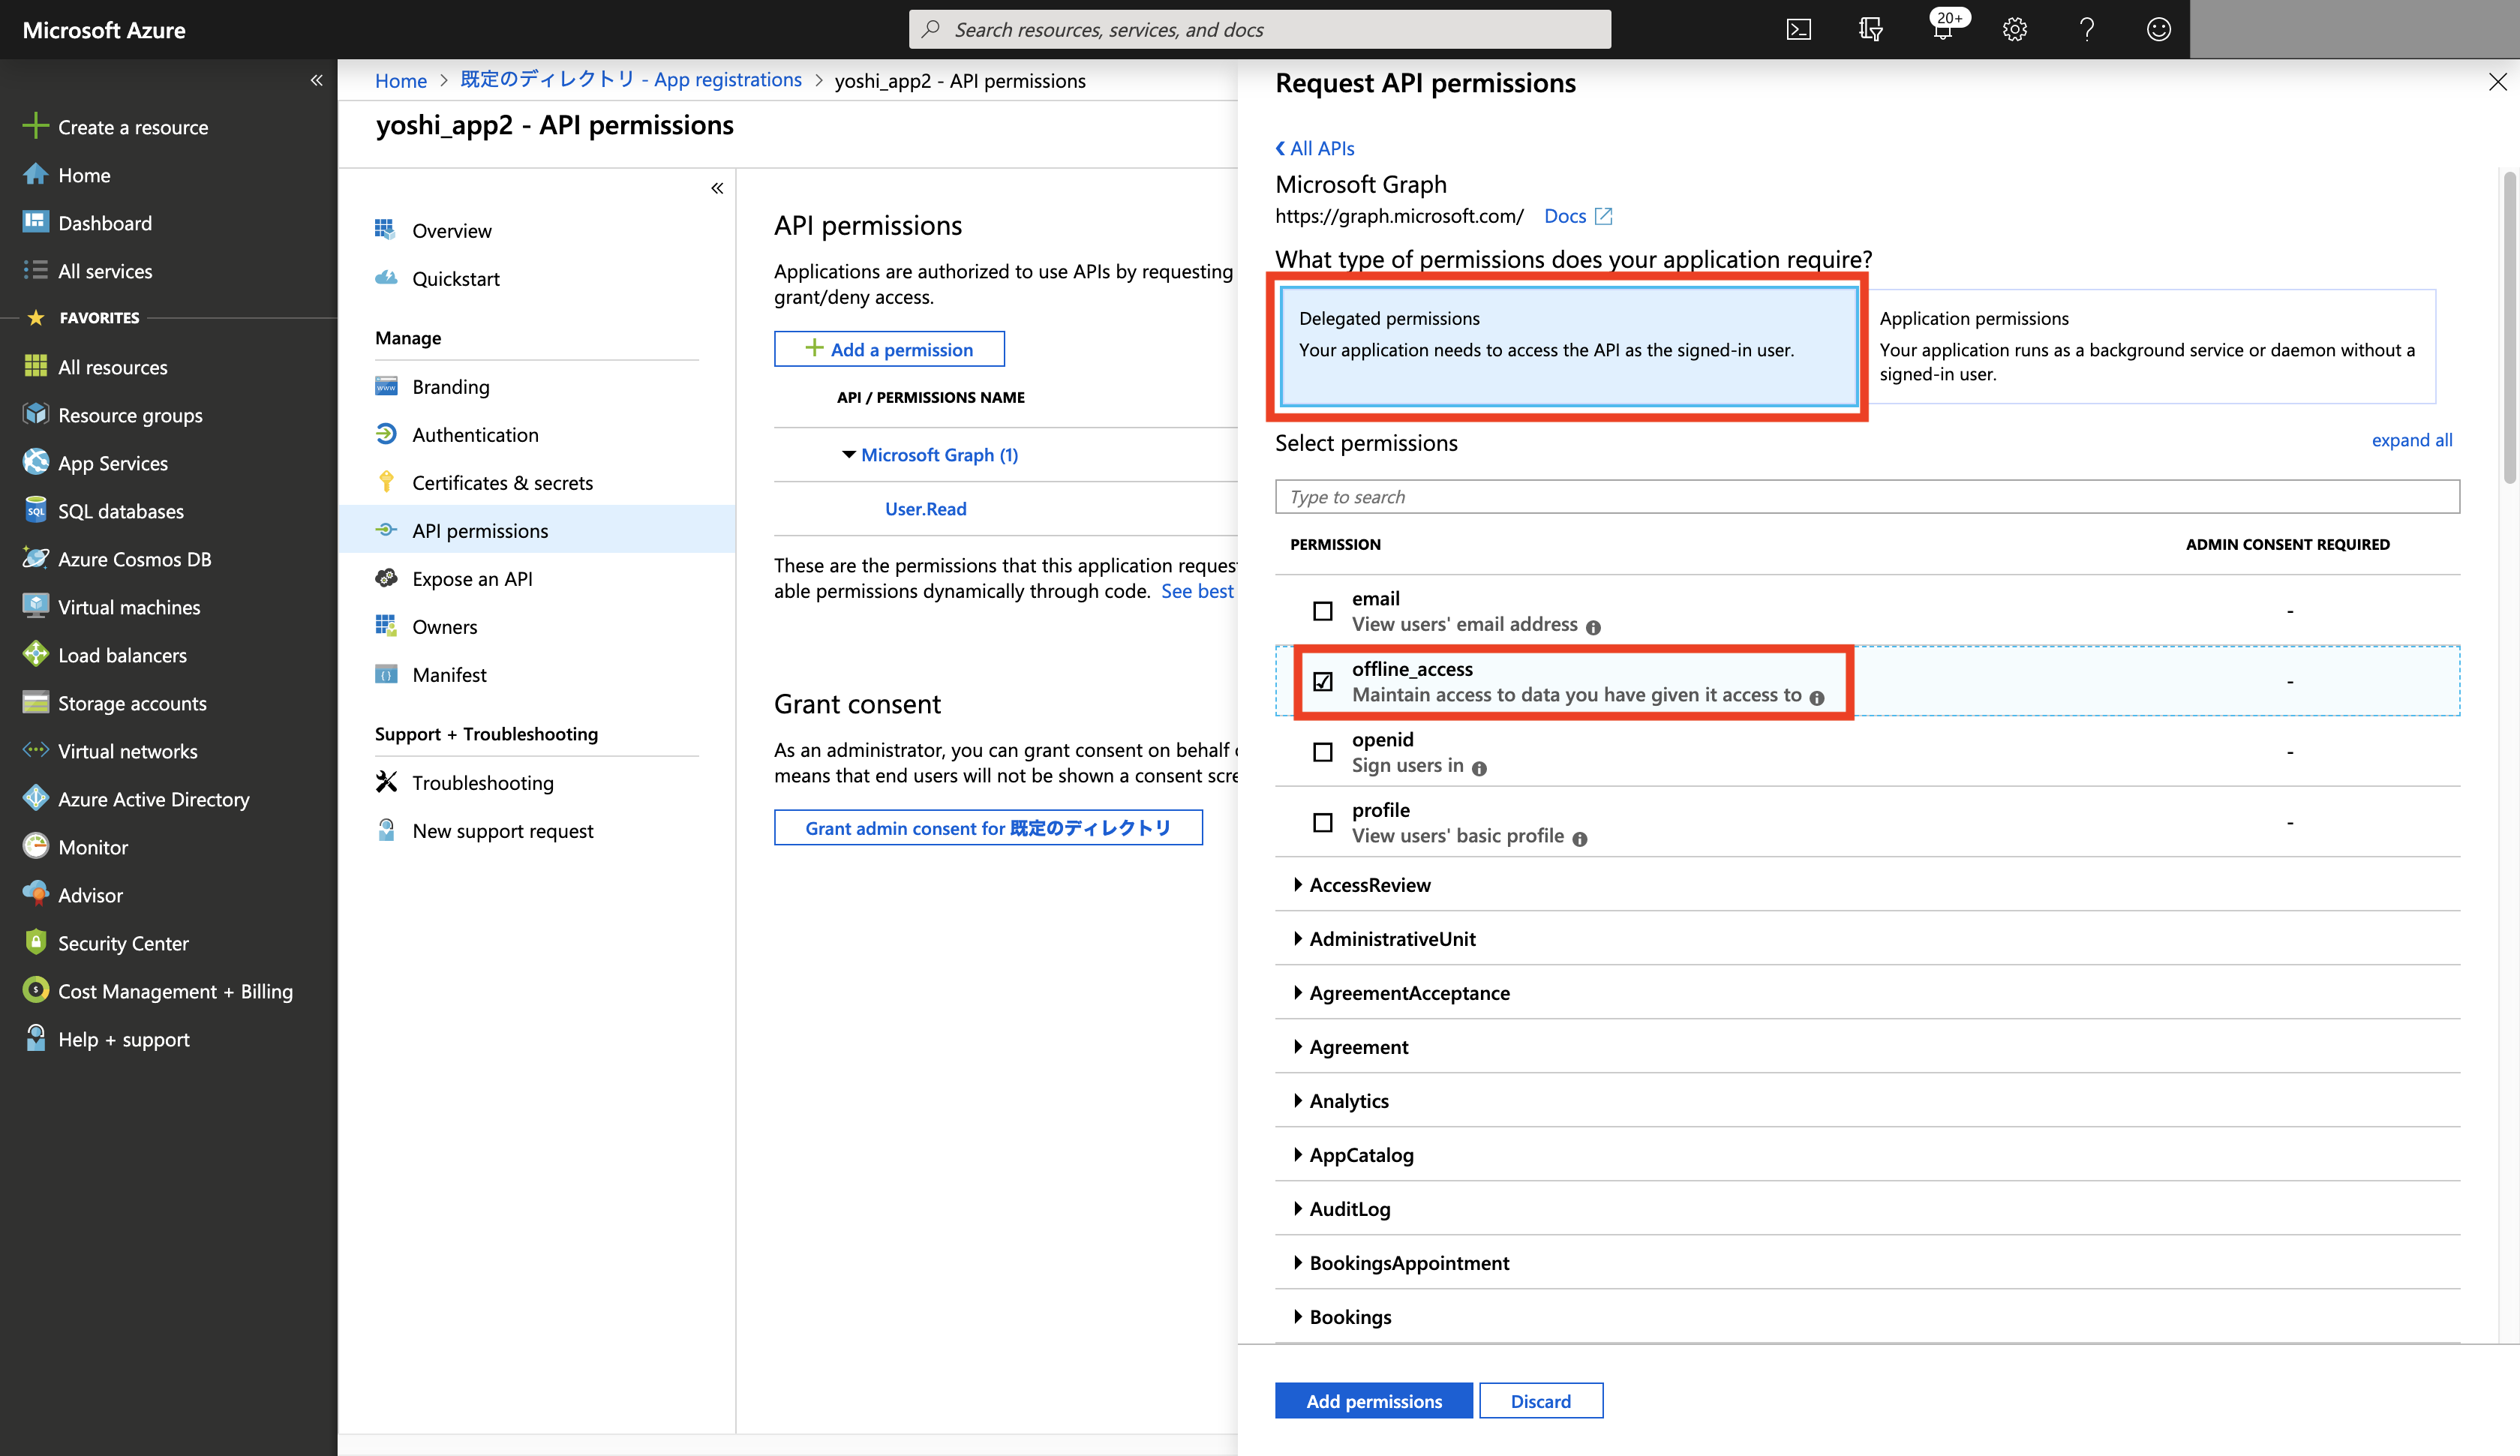Click the Dashboard icon in sidebar
This screenshot has width=2520, height=1456.
pos(36,222)
